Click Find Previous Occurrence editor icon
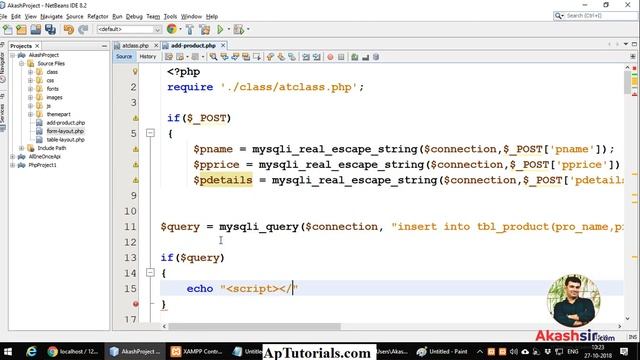640x360 pixels. (x=224, y=57)
